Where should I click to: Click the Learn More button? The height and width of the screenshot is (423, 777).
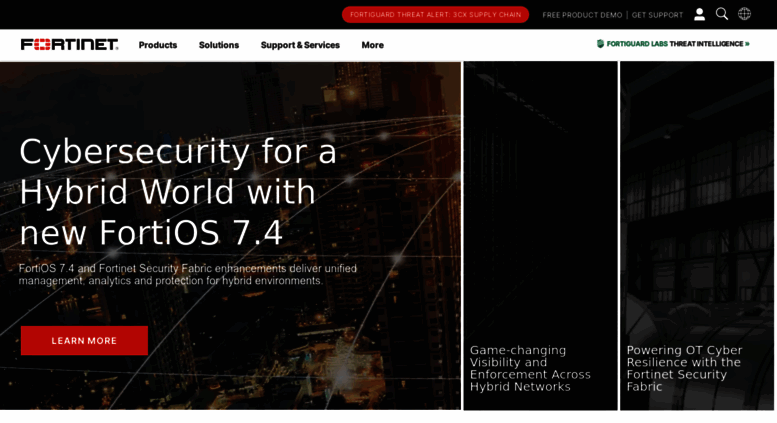[84, 340]
